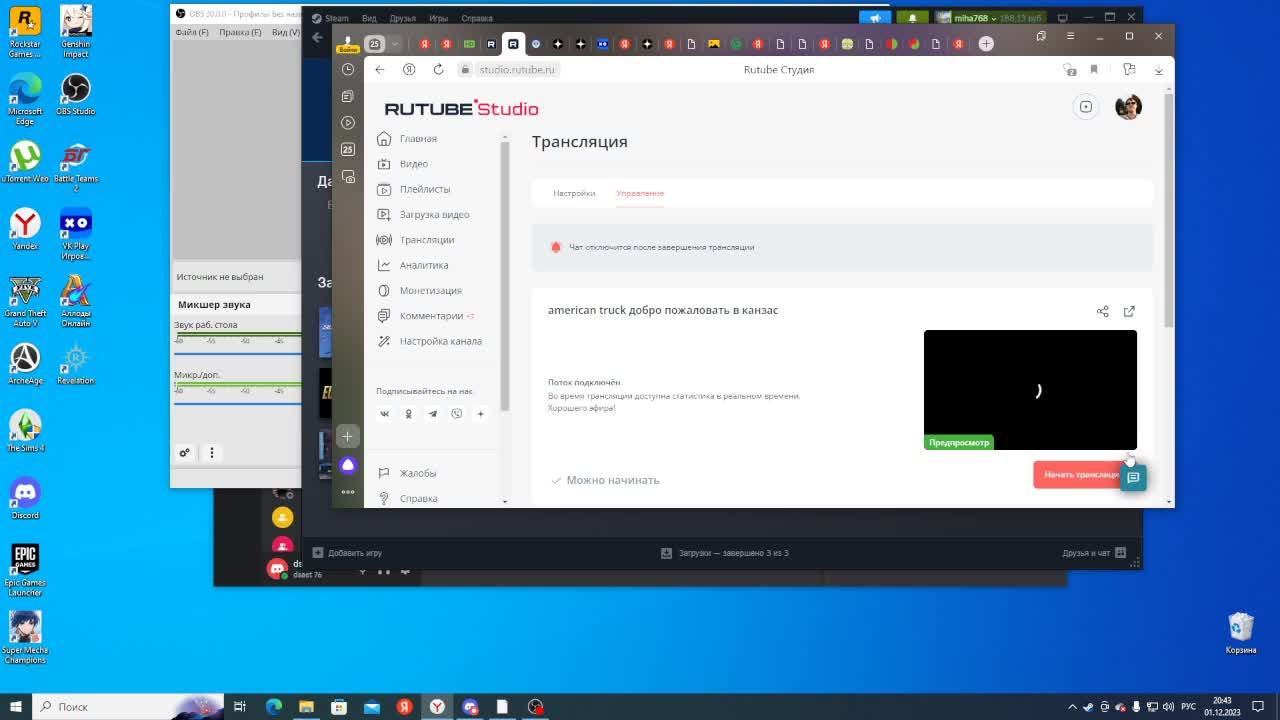Open bookmarks icon in the browser toolbar
The height and width of the screenshot is (720, 1280).
1094,69
